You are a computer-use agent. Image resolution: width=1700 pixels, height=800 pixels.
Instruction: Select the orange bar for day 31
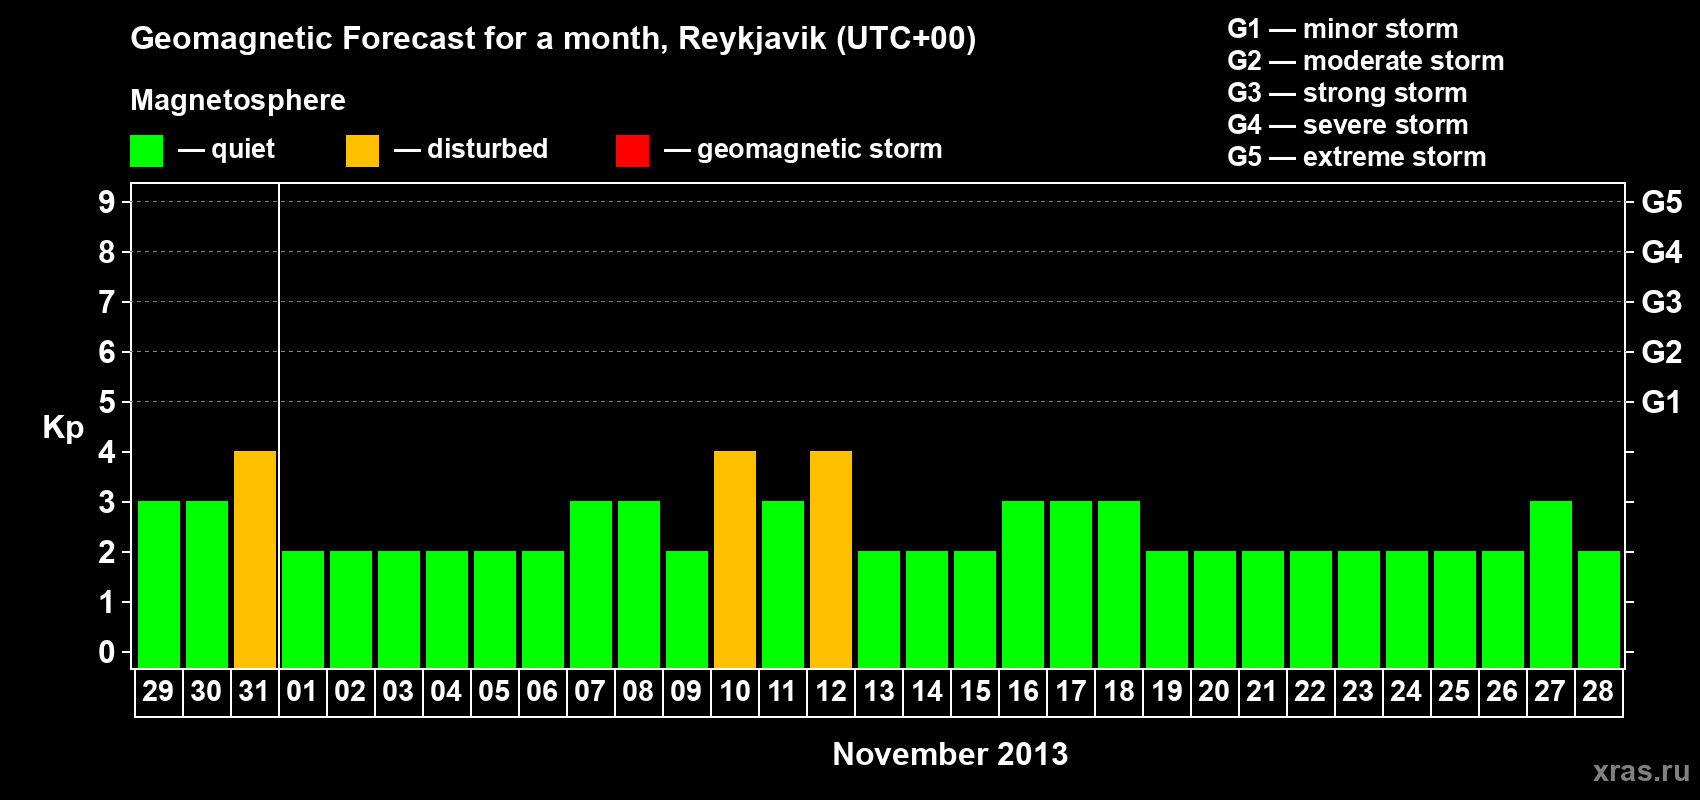[x=255, y=559]
